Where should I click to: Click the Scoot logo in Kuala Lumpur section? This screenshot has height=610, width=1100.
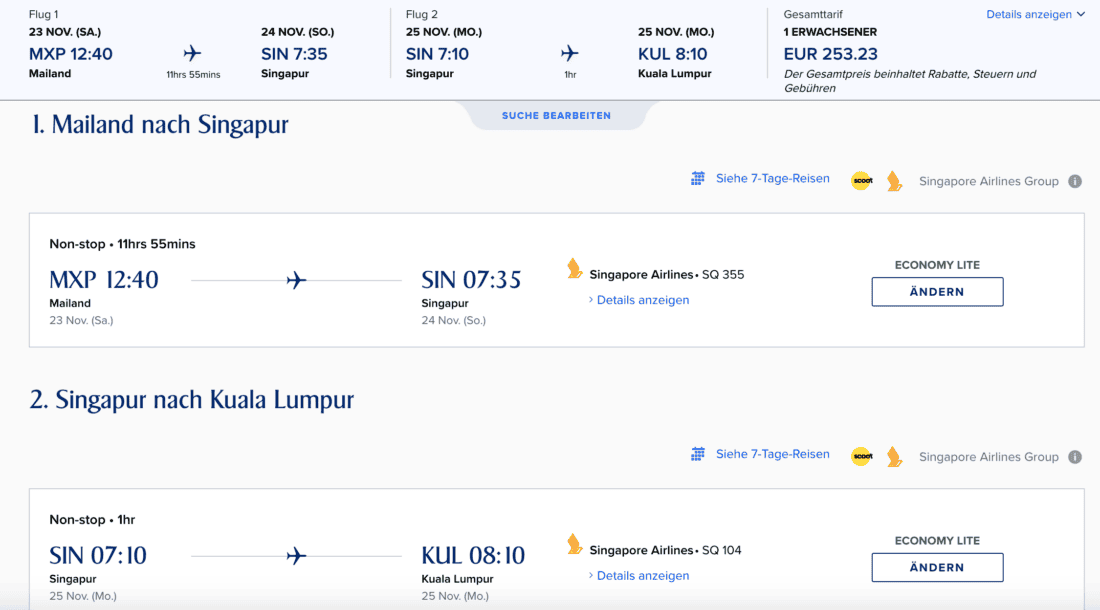(x=861, y=457)
